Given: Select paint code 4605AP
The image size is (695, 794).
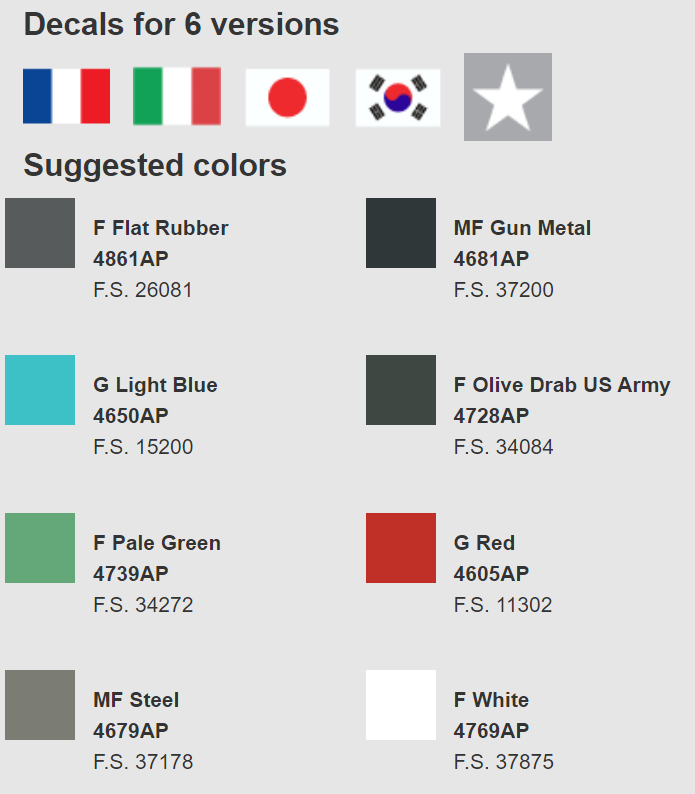Looking at the screenshot, I should 492,574.
